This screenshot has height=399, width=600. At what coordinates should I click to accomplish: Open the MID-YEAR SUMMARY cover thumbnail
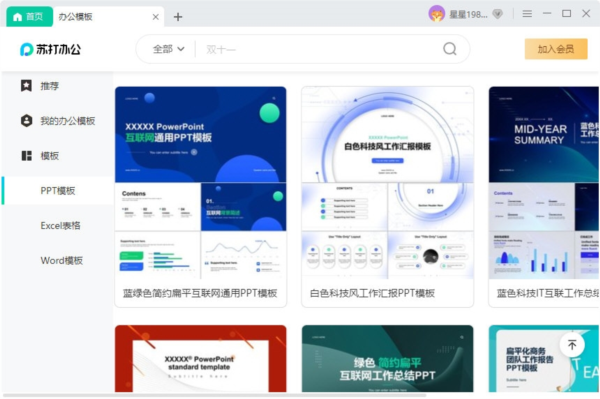tap(544, 134)
